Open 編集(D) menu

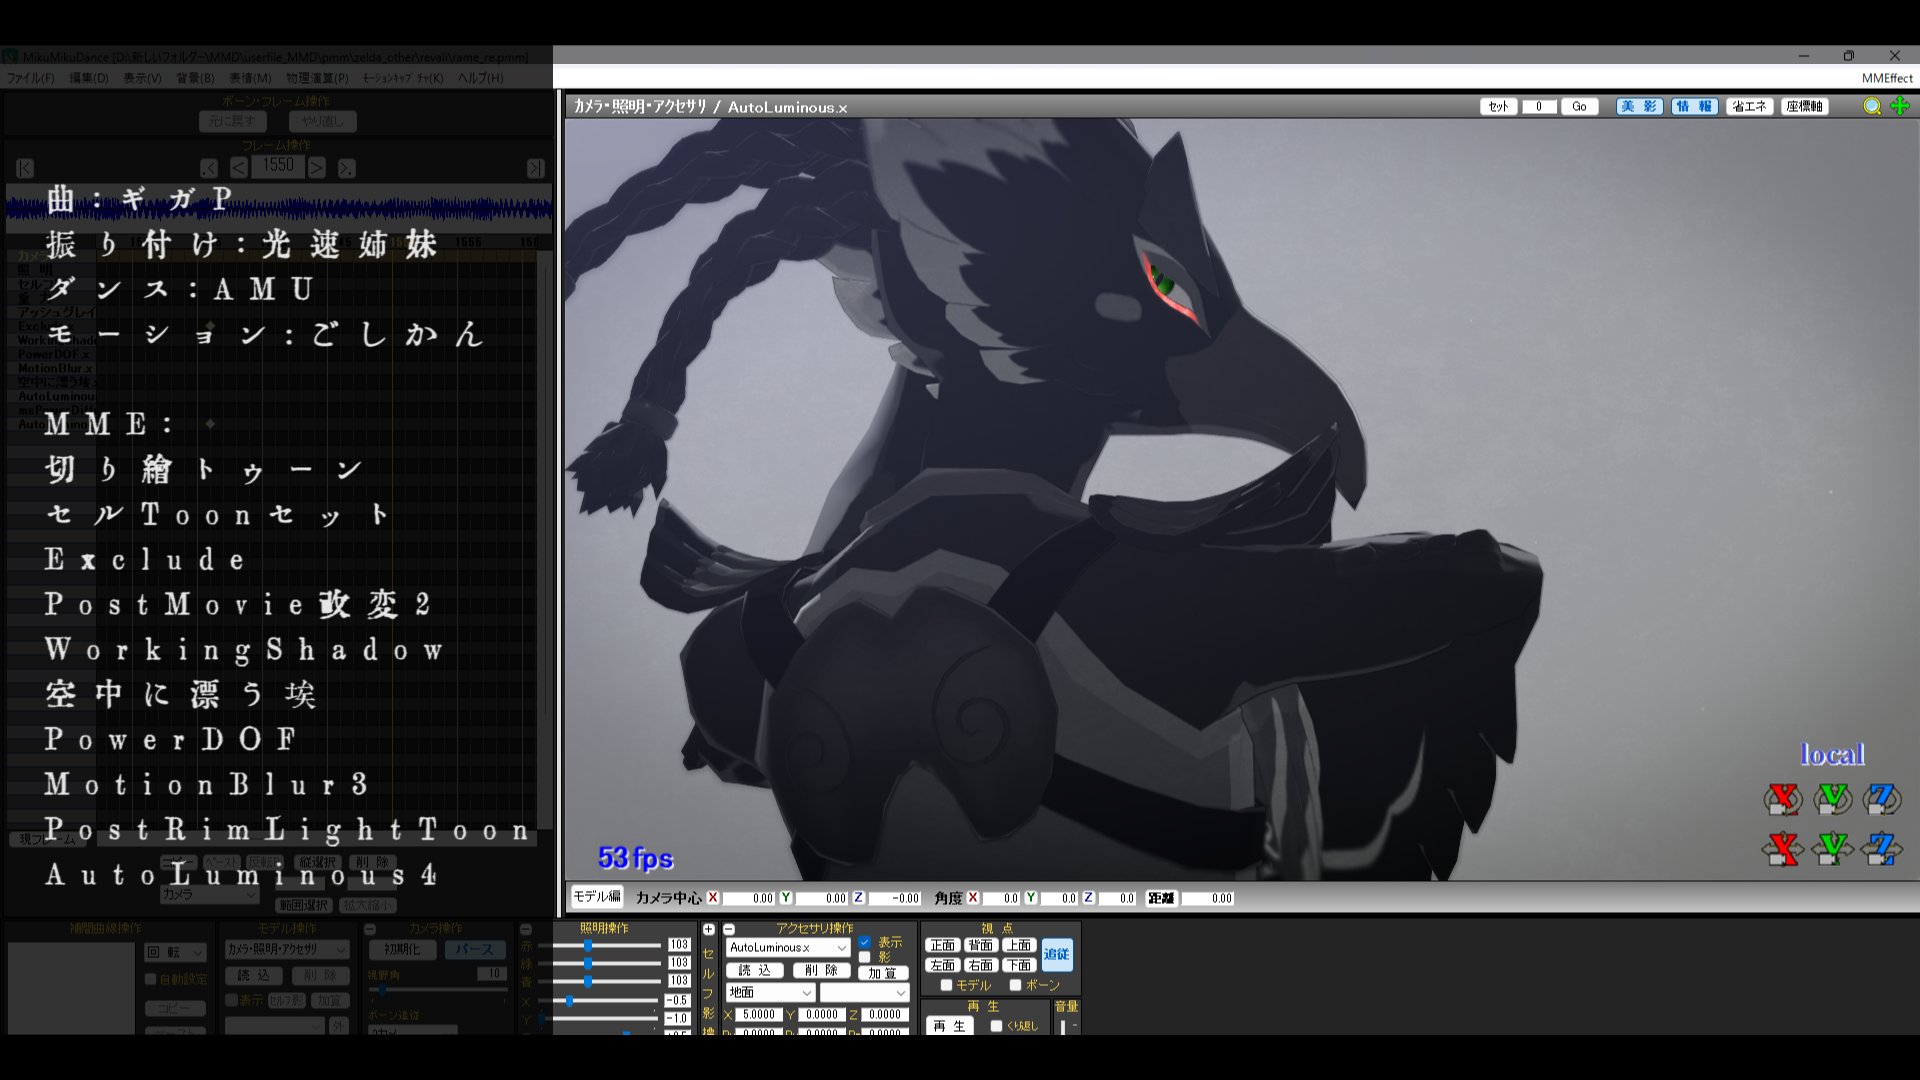[x=88, y=78]
